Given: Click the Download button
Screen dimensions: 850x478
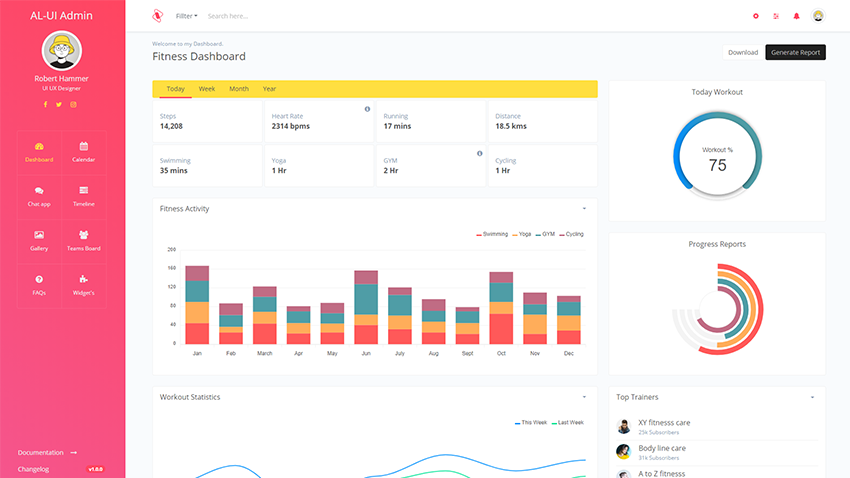Looking at the screenshot, I should (742, 52).
